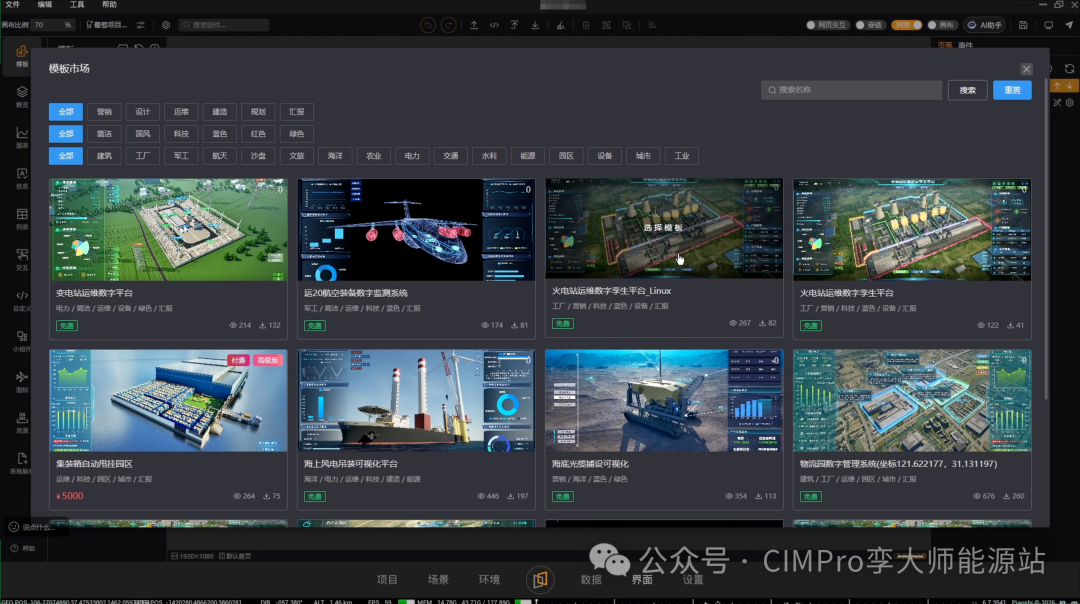The height and width of the screenshot is (604, 1080).
Task: Open the 集装箱自动甩挂园区 template thumbnail
Action: pyautogui.click(x=168, y=401)
